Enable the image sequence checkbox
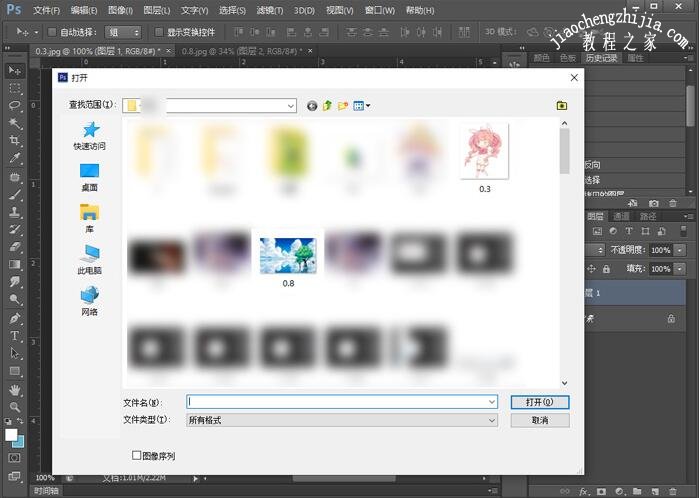700x498 pixels. click(137, 455)
